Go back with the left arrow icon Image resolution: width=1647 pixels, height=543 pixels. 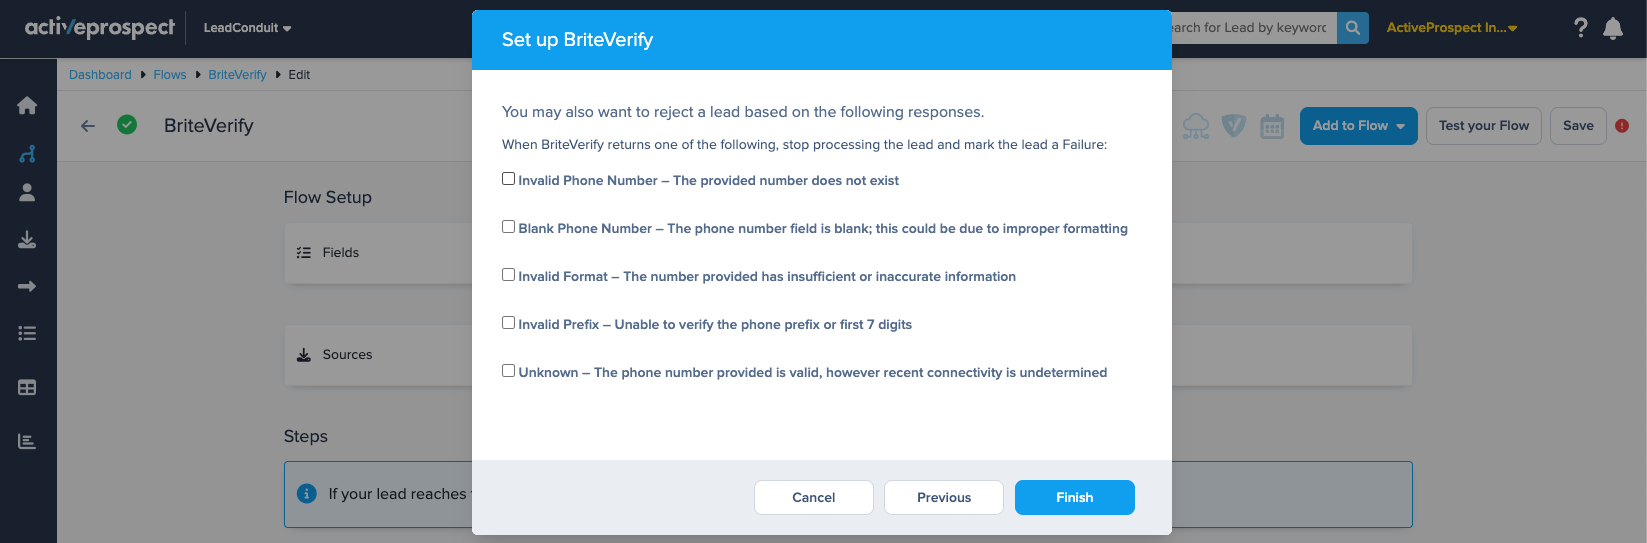(x=88, y=126)
